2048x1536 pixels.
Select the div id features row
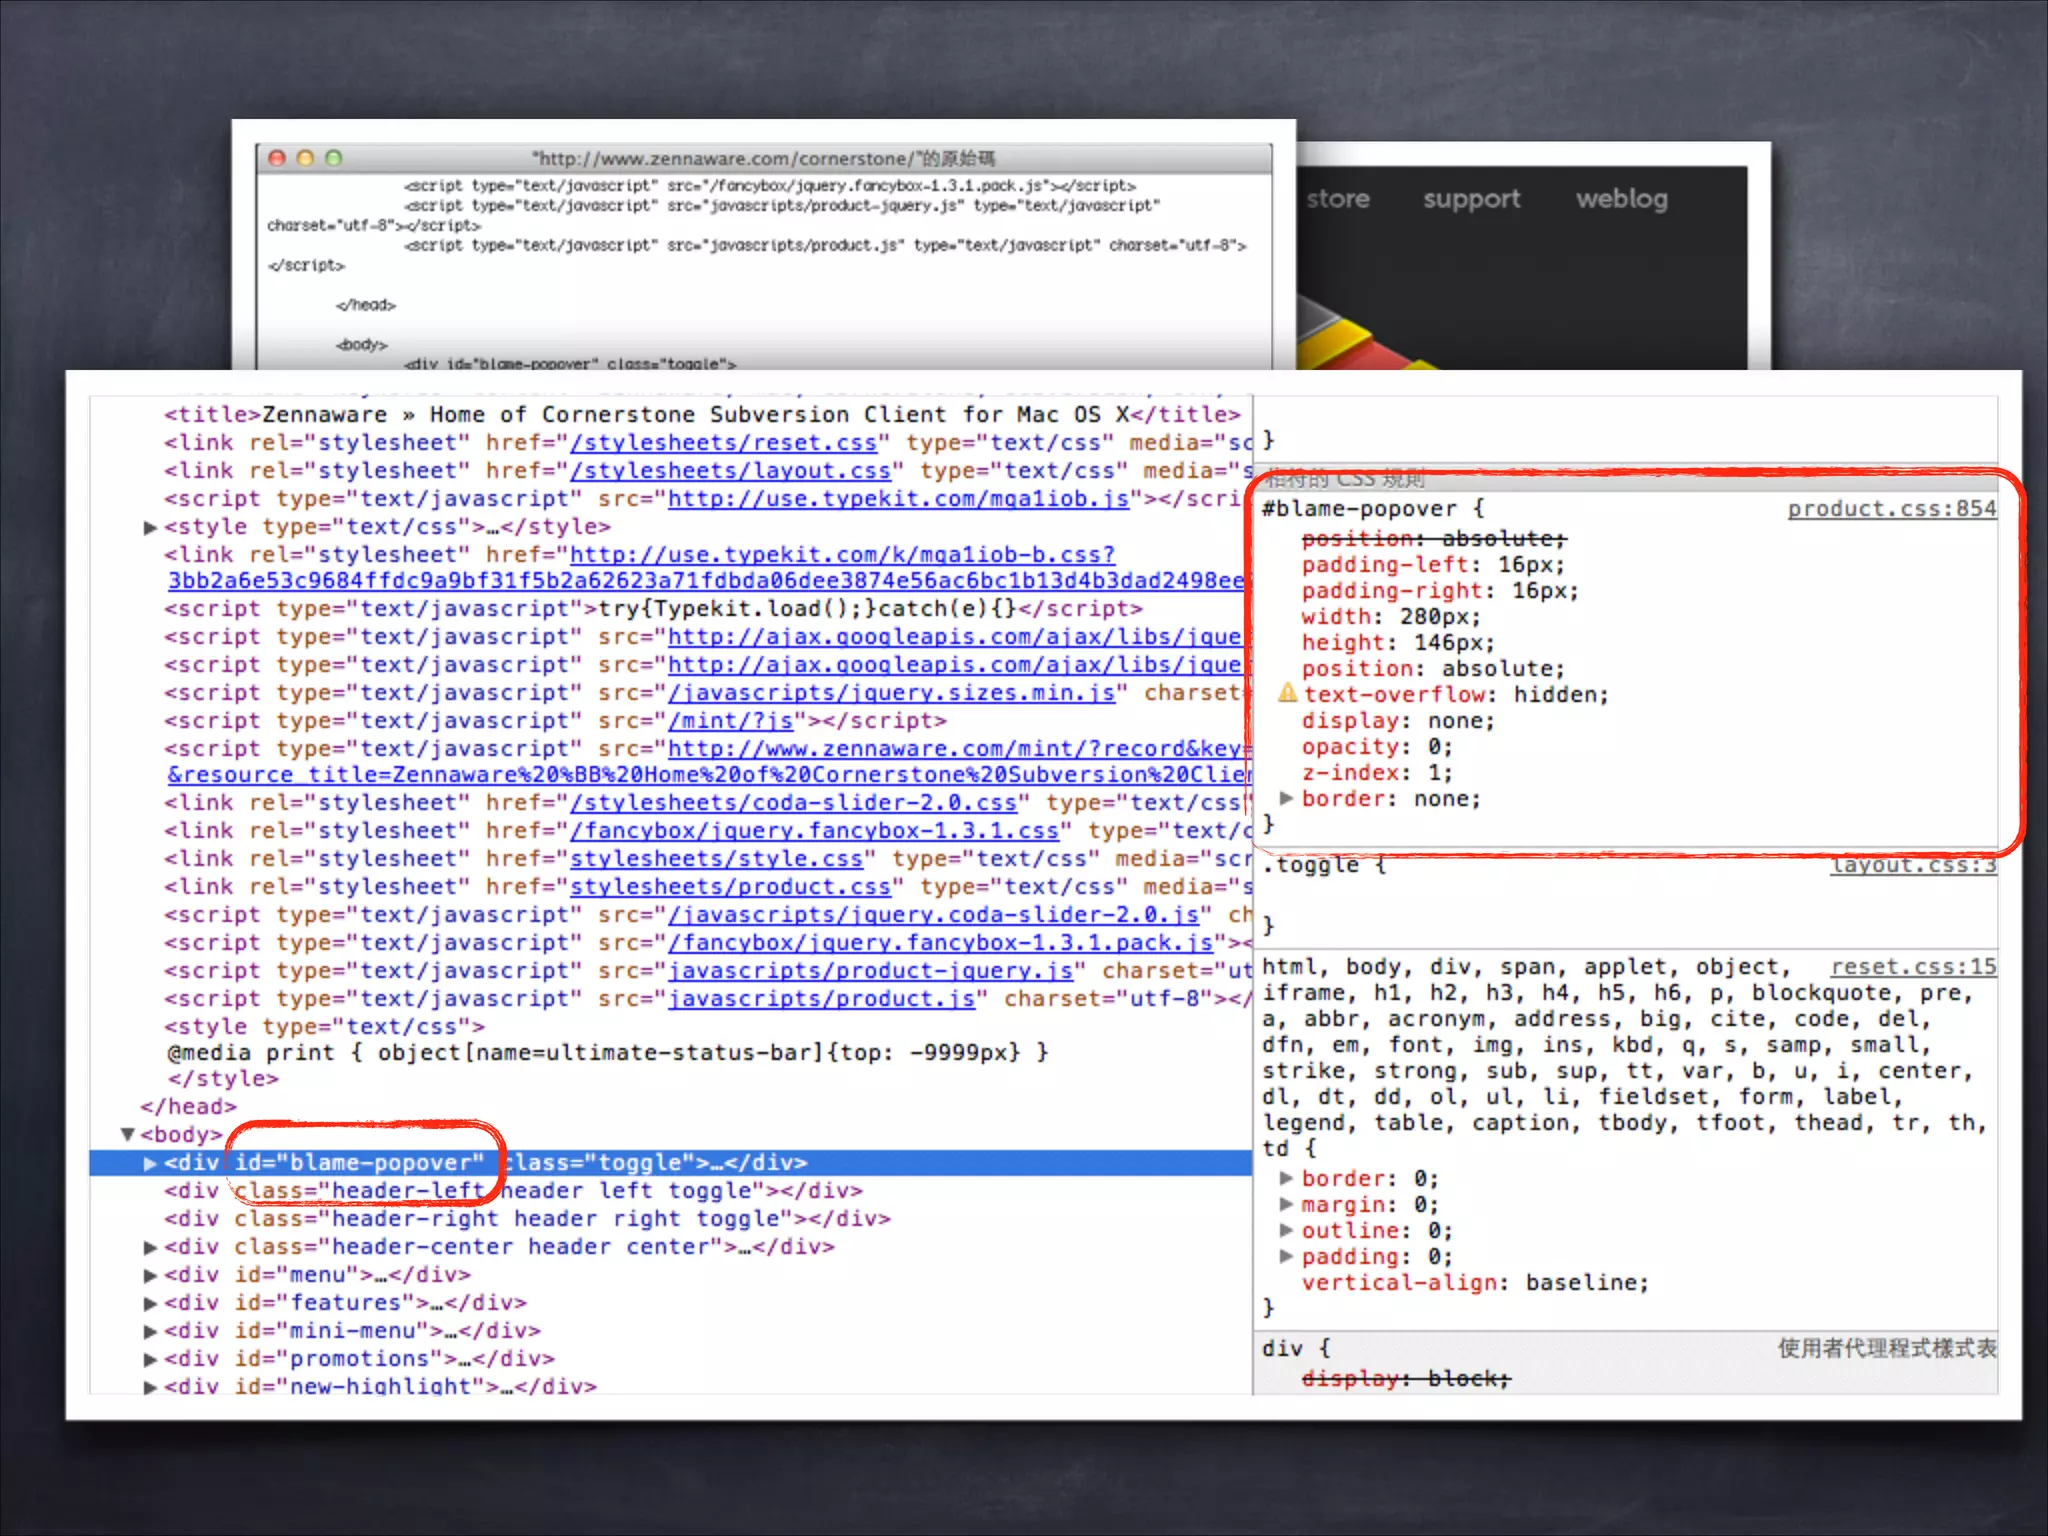[345, 1303]
